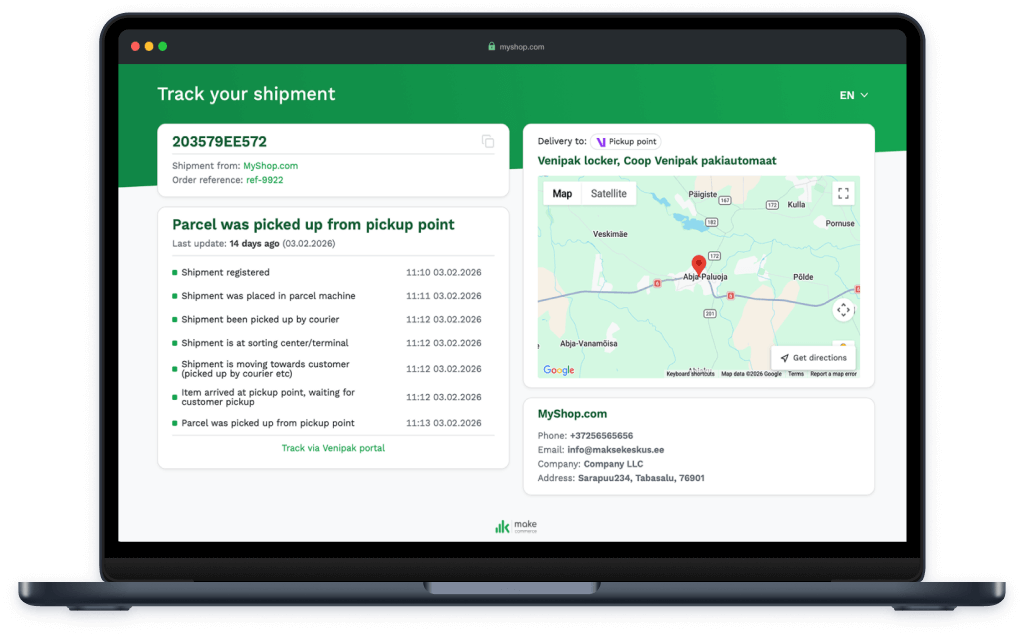Switch the map to Satellite view

coord(608,194)
